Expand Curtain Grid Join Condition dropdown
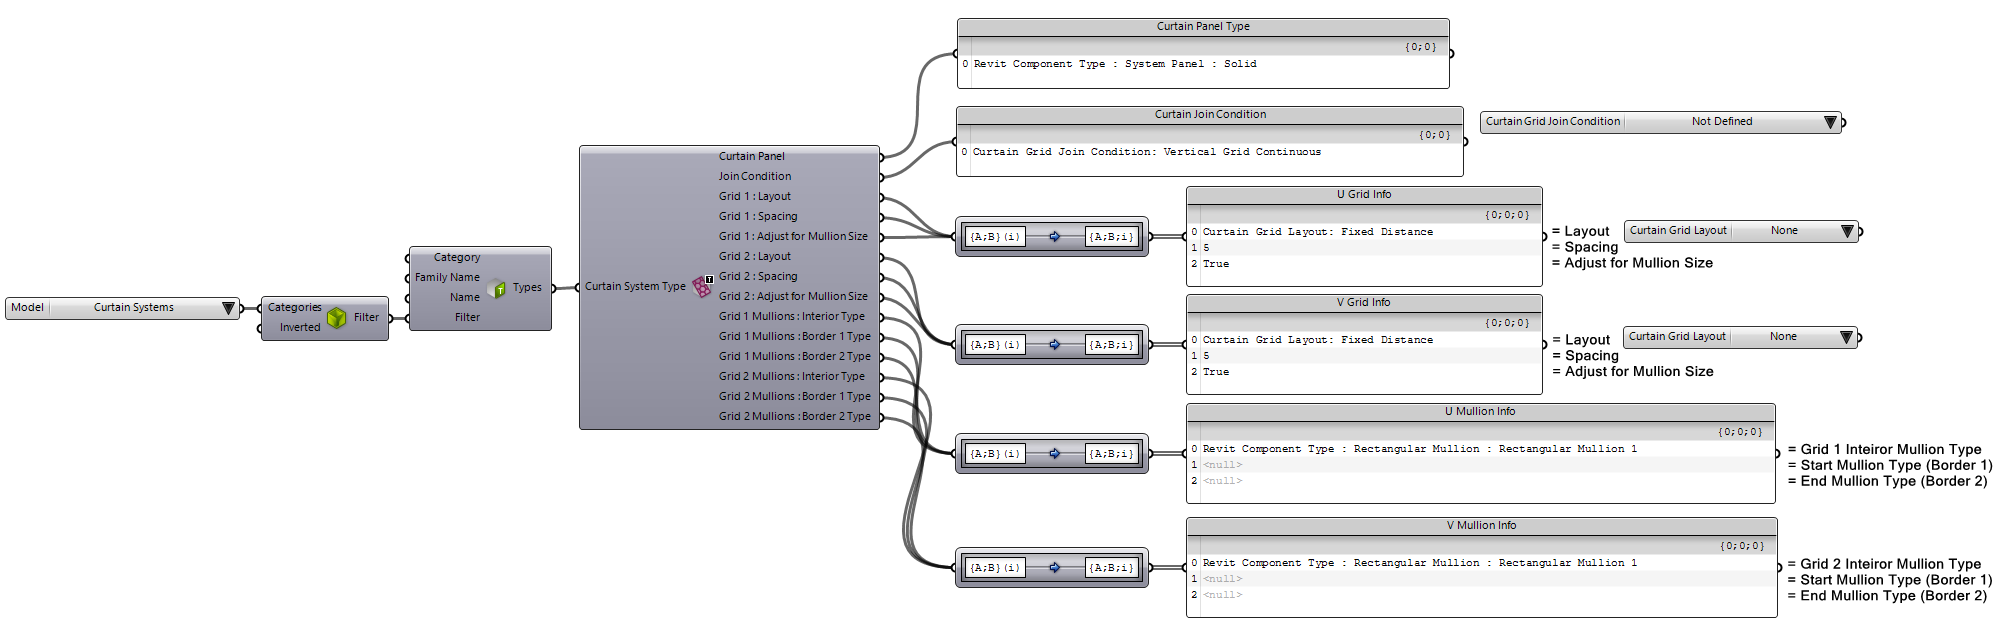1998x627 pixels. pos(1830,122)
